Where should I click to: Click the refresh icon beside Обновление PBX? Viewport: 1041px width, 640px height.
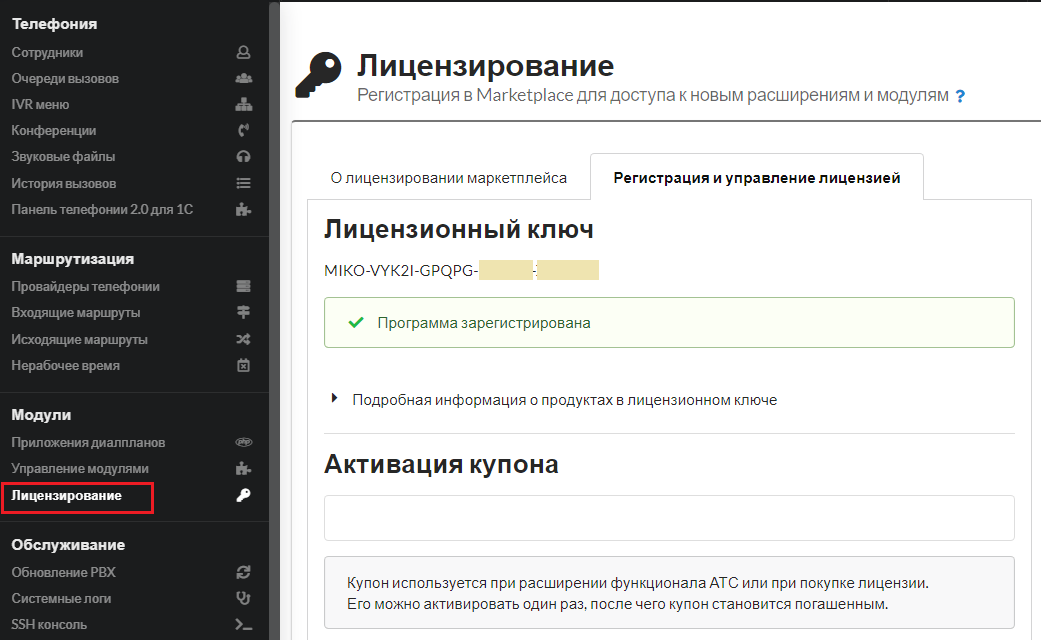[x=243, y=571]
